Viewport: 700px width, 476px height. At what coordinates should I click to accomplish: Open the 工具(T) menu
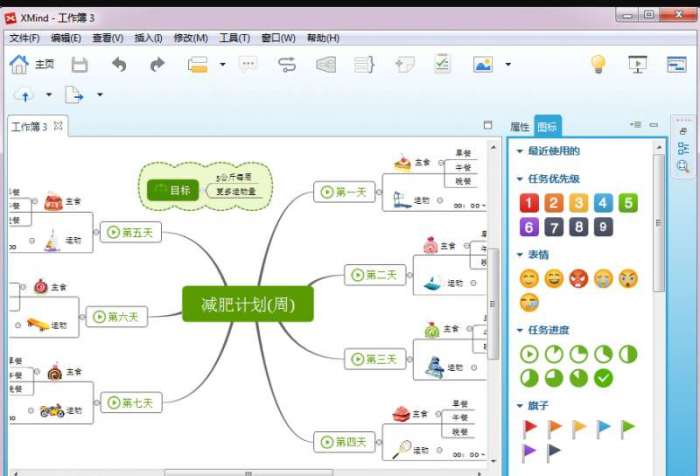click(233, 38)
